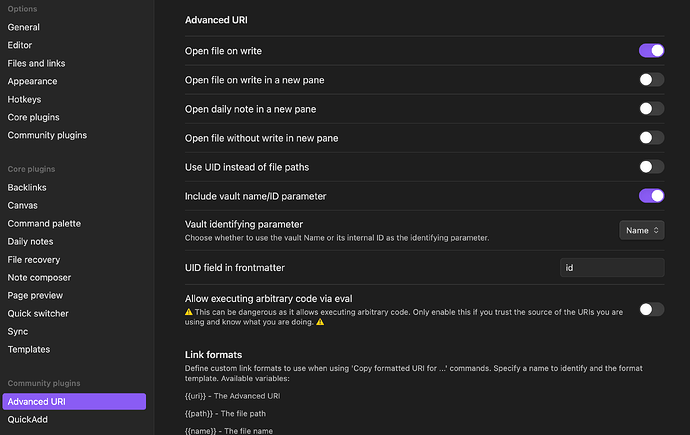
Task: Open Files and links settings
Action: point(36,63)
